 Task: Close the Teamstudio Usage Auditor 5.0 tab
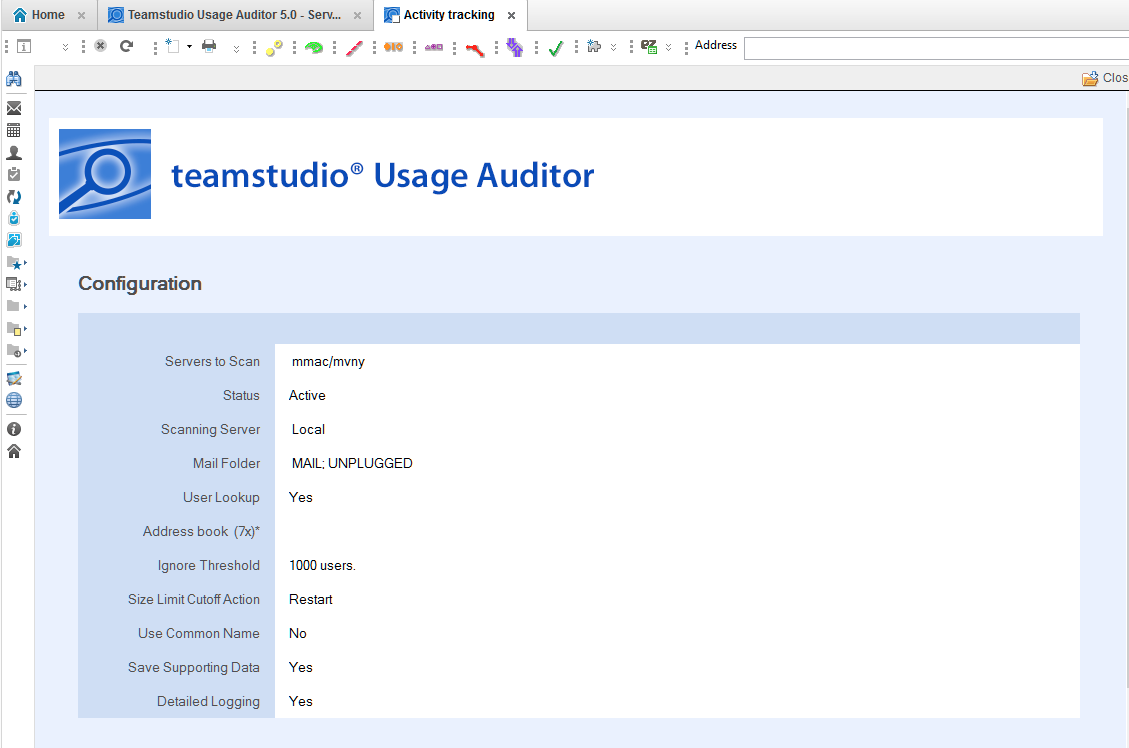[357, 15]
